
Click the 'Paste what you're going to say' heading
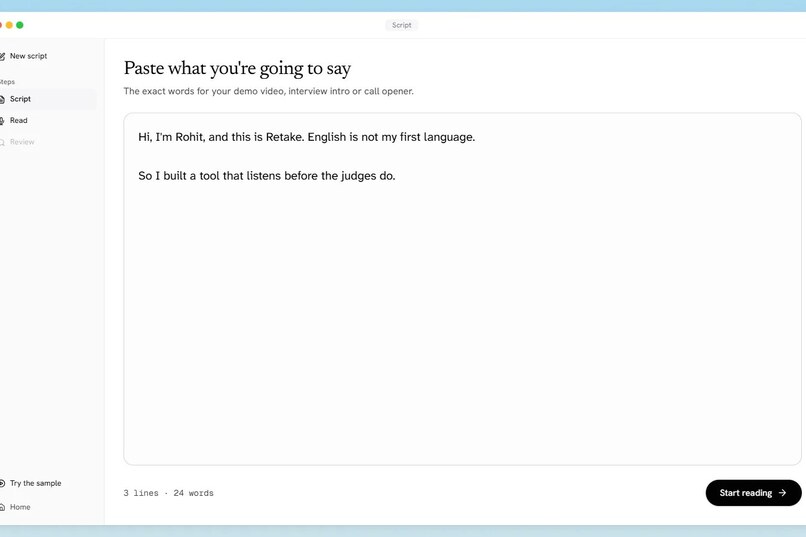coord(237,68)
